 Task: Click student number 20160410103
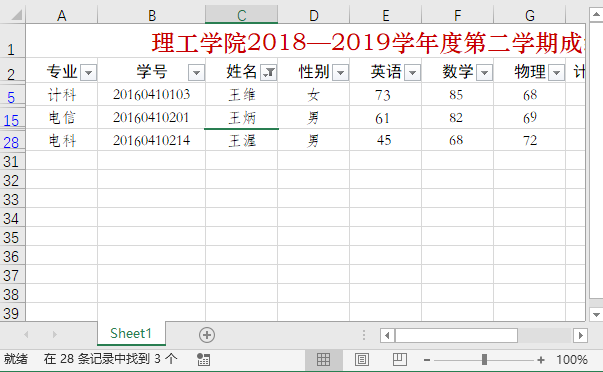click(152, 95)
